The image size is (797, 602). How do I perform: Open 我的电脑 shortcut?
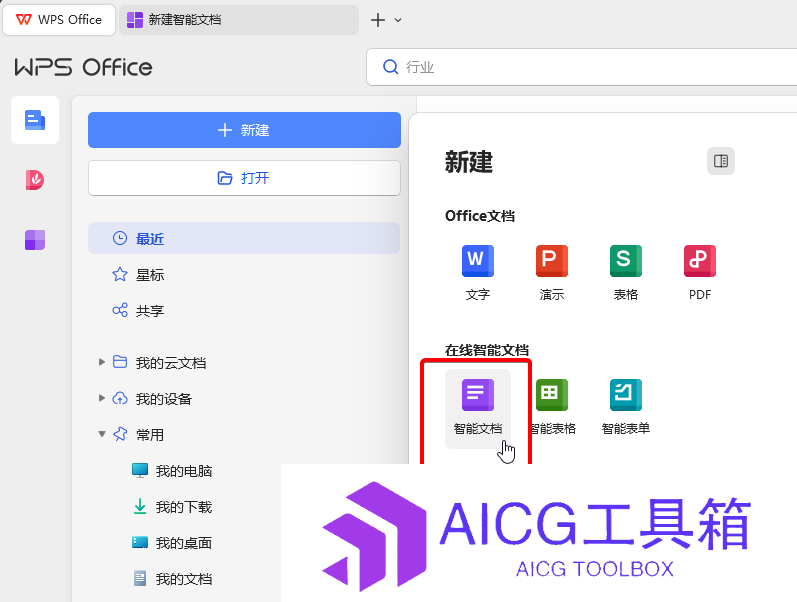172,471
